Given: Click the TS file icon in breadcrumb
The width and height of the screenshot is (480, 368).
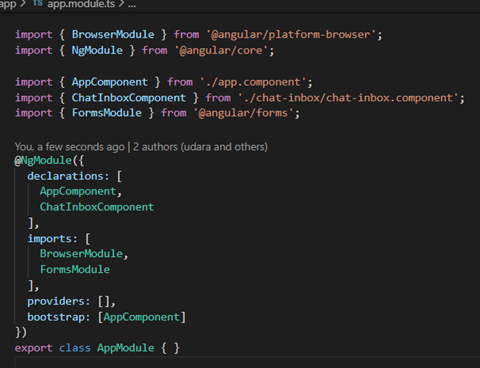Looking at the screenshot, I should click(x=38, y=3).
